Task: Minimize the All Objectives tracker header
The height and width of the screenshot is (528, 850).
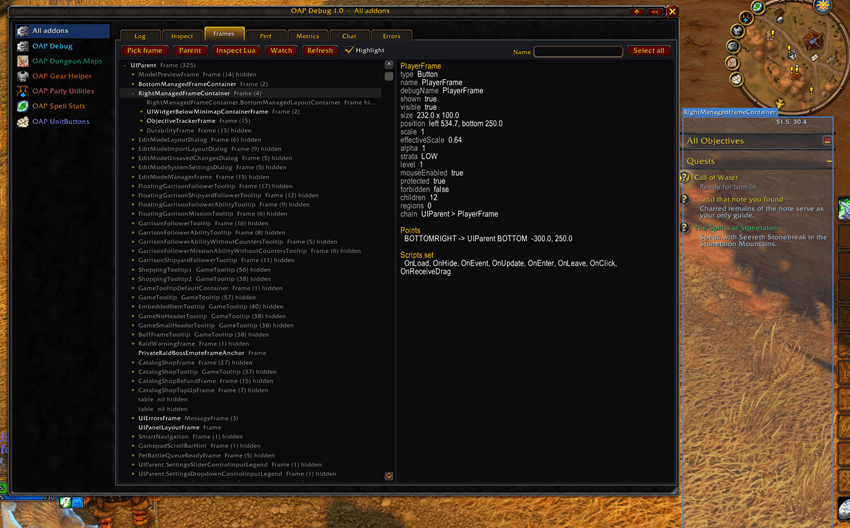Action: coord(827,141)
